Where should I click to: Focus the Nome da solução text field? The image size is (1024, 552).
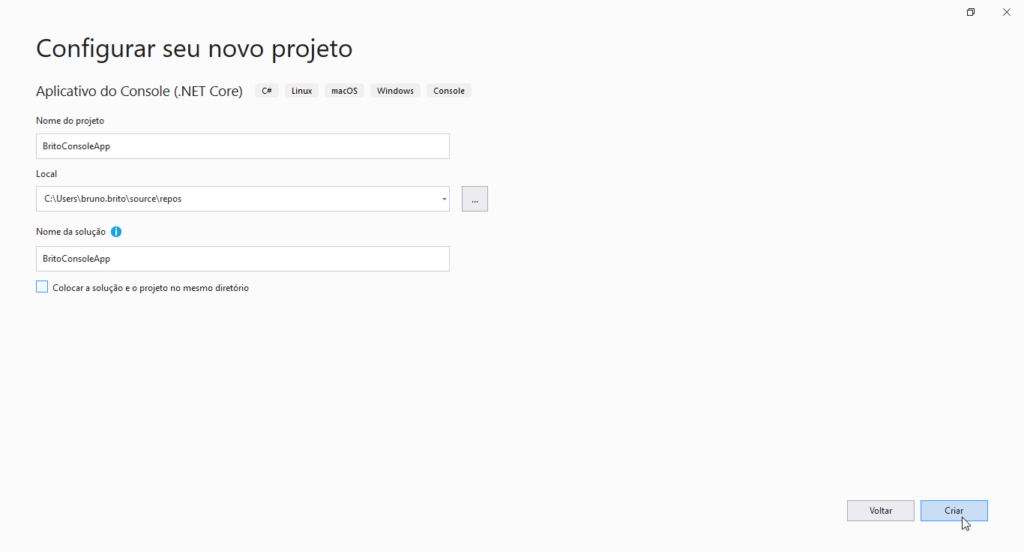[243, 259]
